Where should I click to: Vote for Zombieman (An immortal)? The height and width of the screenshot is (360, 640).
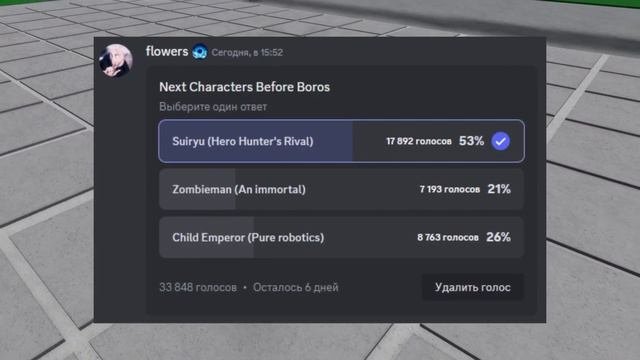[341, 189]
